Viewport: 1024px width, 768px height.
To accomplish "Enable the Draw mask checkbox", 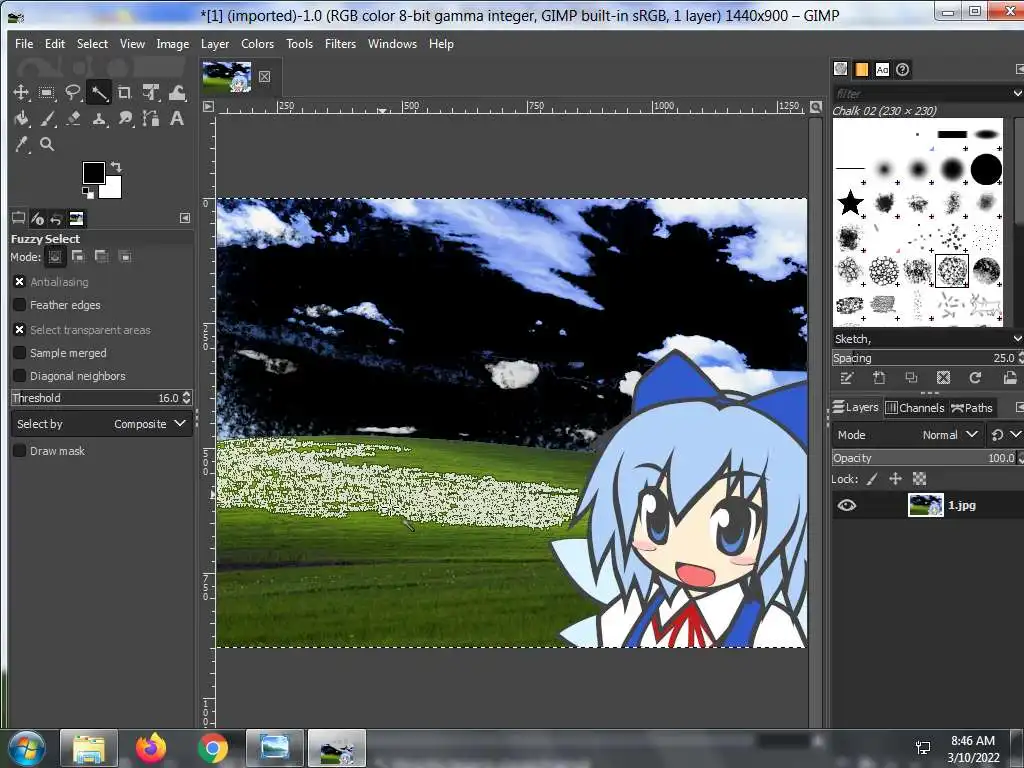I will tap(20, 451).
